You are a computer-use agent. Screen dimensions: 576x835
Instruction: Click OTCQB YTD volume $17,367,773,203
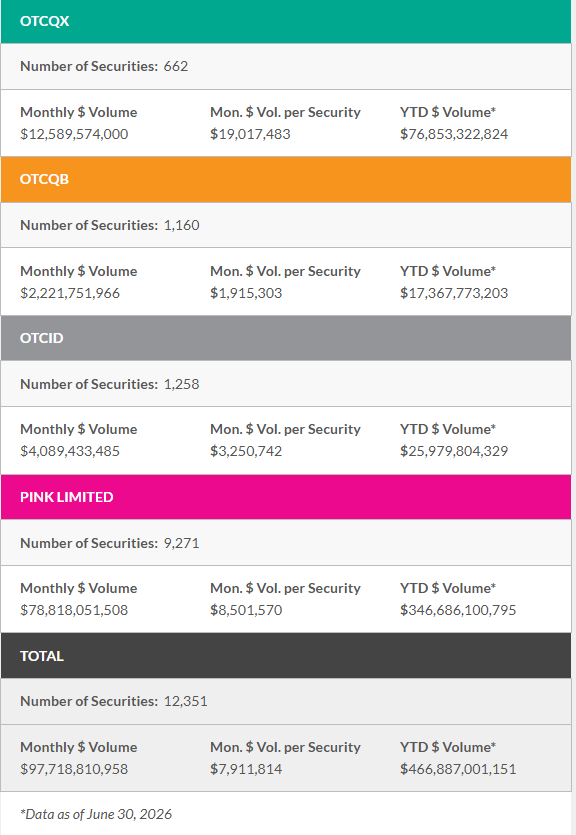point(454,293)
